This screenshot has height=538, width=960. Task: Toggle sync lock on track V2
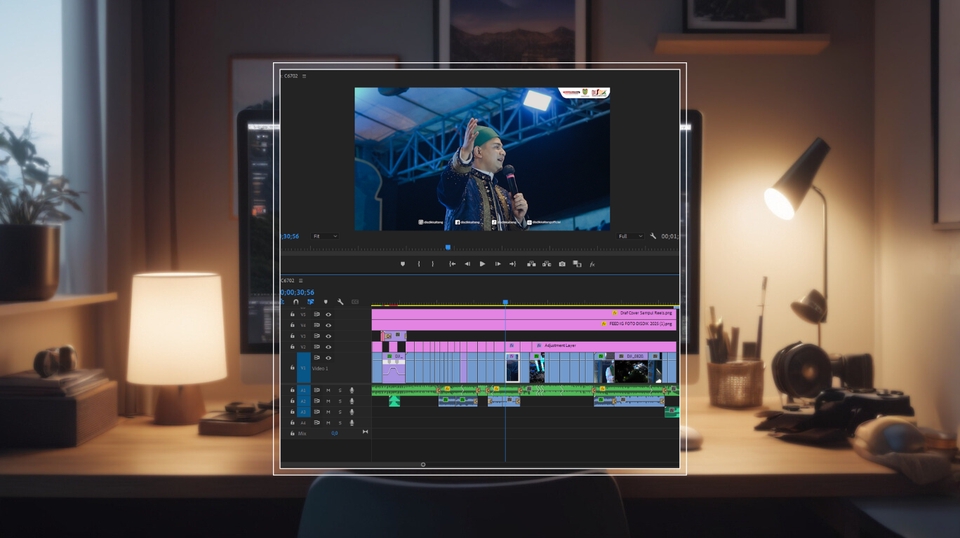click(317, 347)
